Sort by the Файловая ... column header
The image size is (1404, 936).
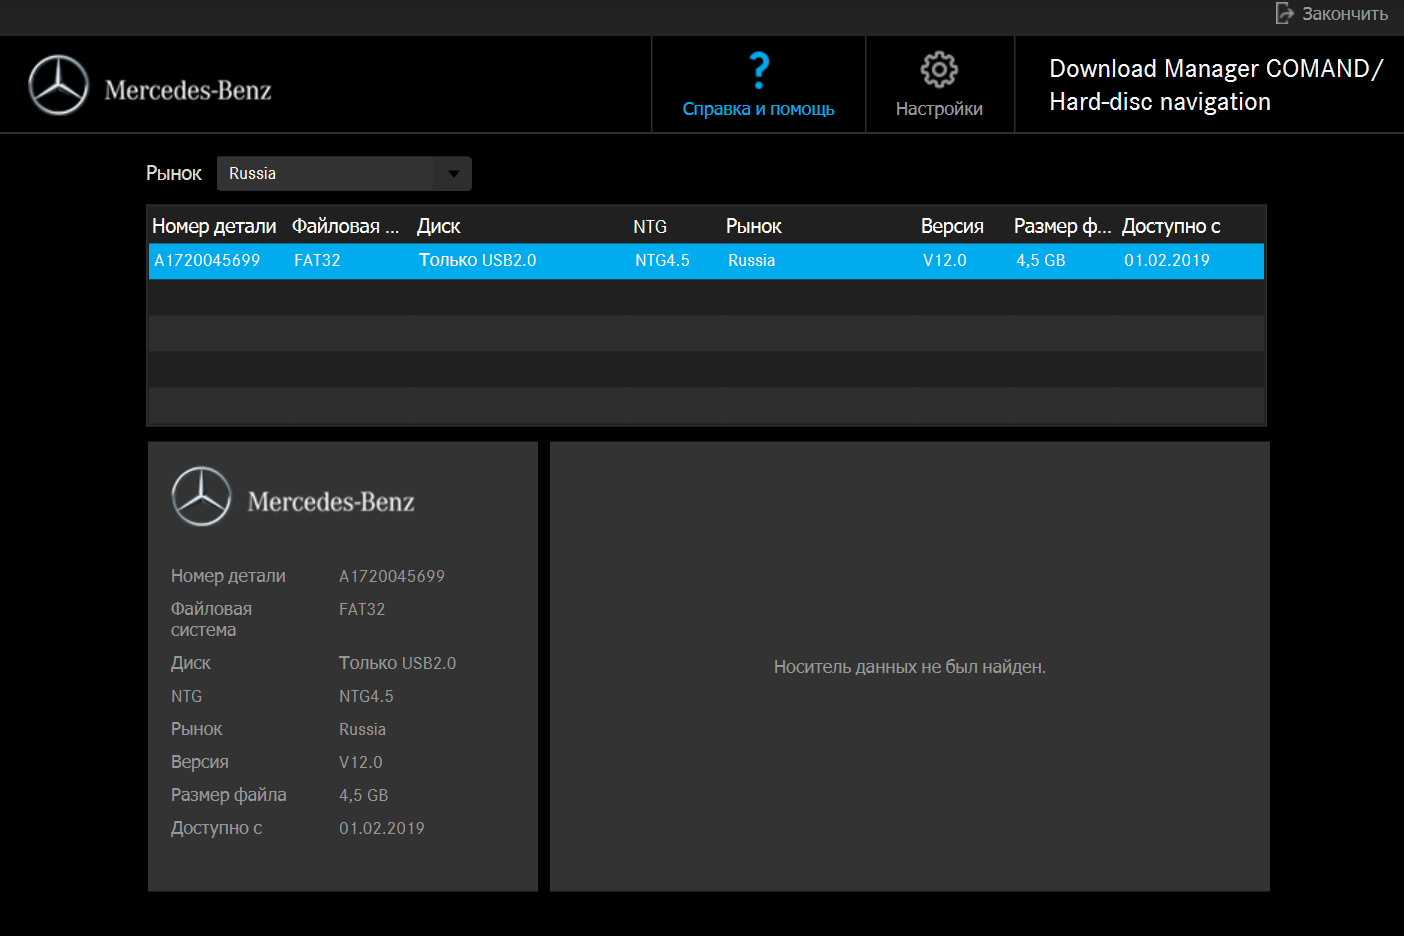345,226
